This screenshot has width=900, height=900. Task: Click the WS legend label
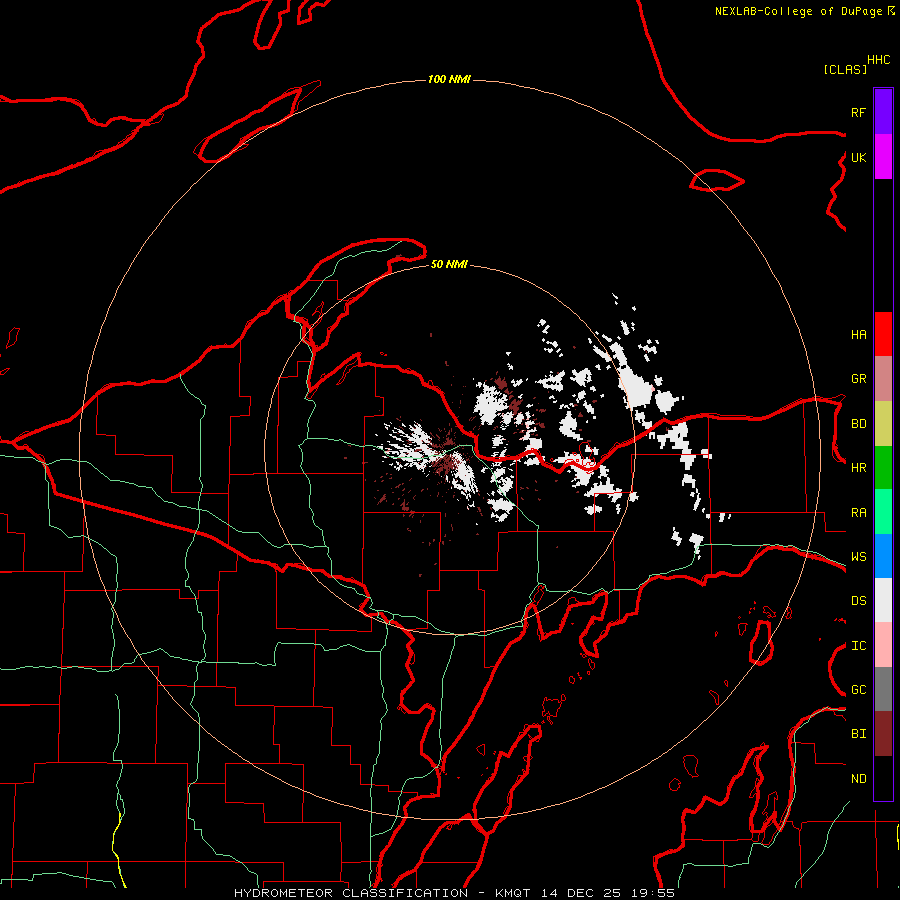click(x=858, y=557)
